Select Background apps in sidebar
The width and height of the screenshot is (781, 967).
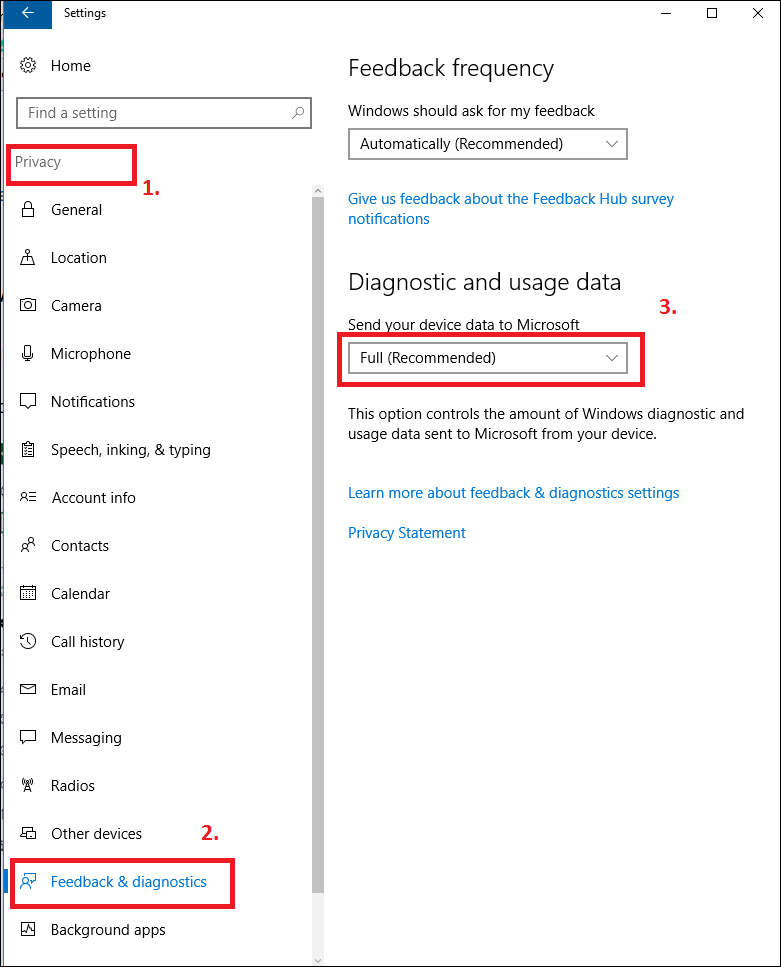pyautogui.click(x=108, y=929)
